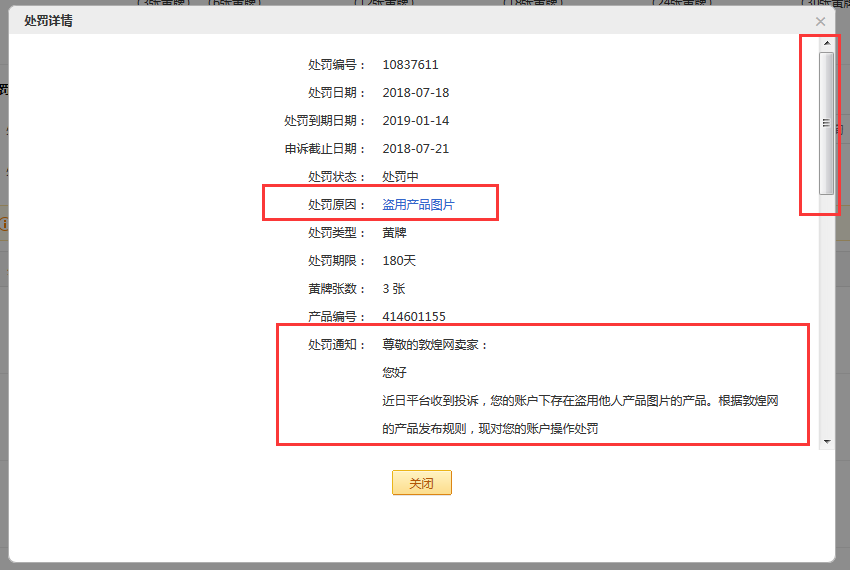Select the expiry date 2019-01-14

click(416, 120)
